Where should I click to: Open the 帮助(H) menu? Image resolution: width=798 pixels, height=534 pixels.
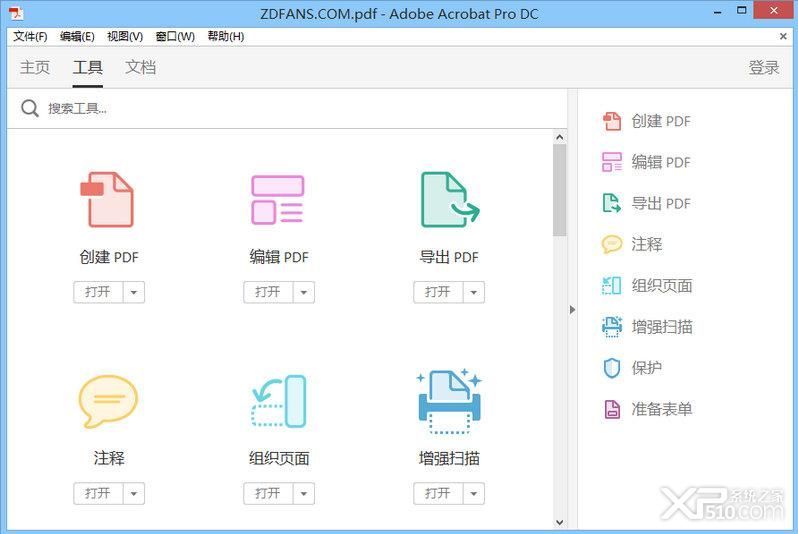[x=225, y=37]
